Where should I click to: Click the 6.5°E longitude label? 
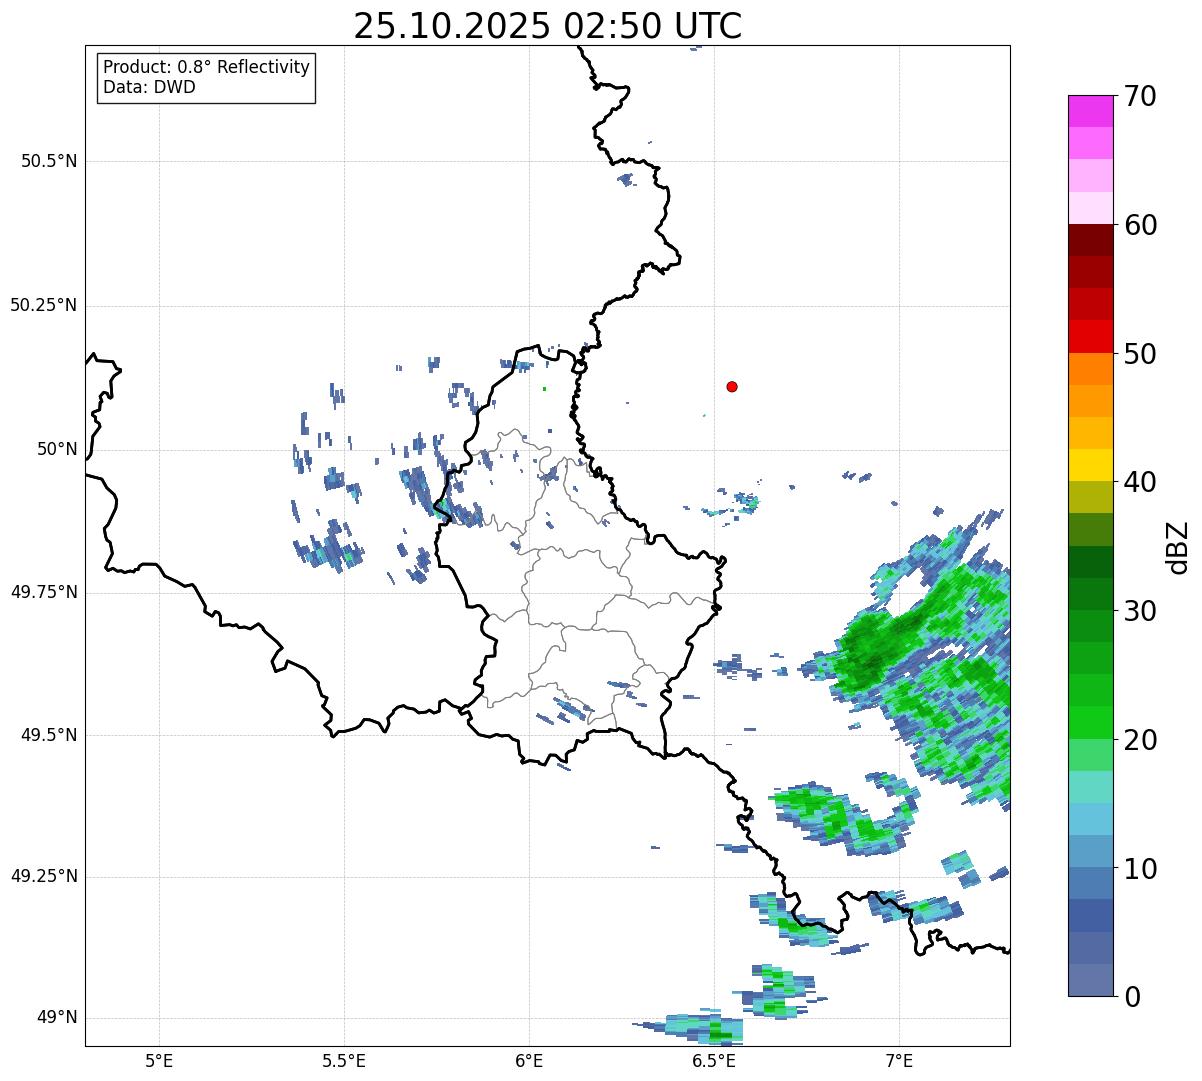pos(714,1060)
